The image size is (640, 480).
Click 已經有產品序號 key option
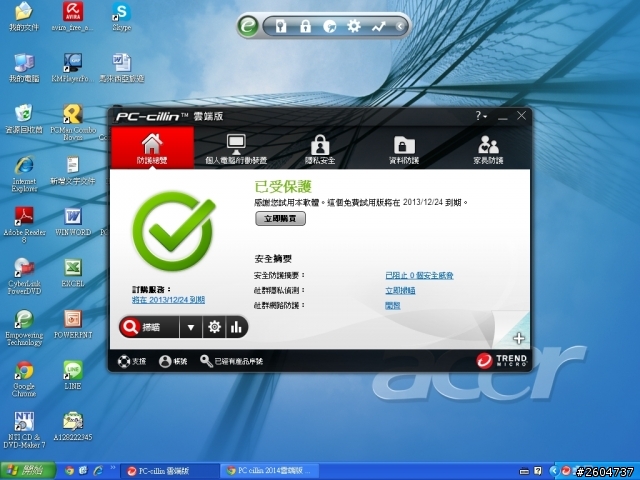(x=231, y=361)
